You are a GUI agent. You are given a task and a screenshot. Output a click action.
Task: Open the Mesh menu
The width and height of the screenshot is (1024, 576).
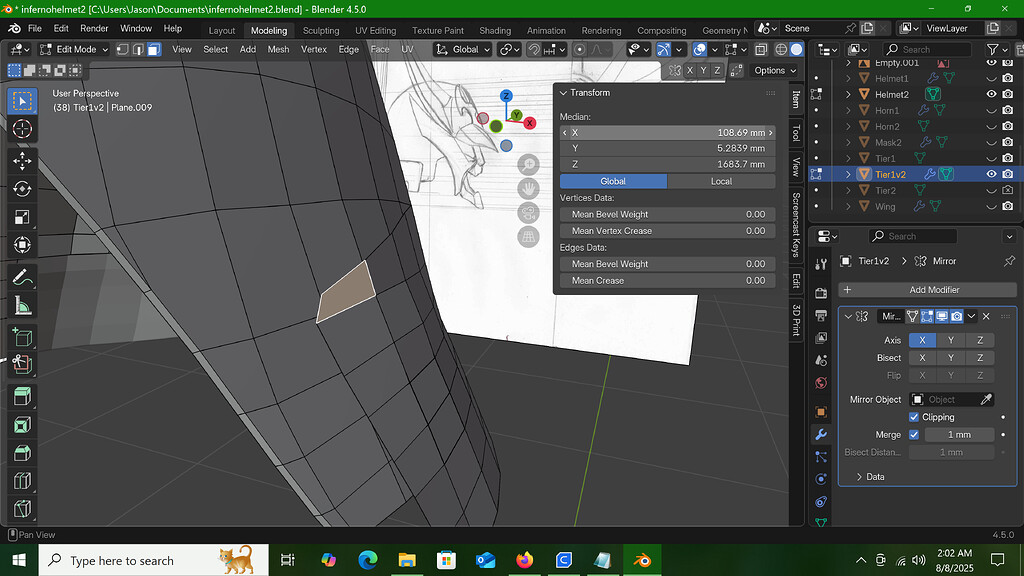278,50
